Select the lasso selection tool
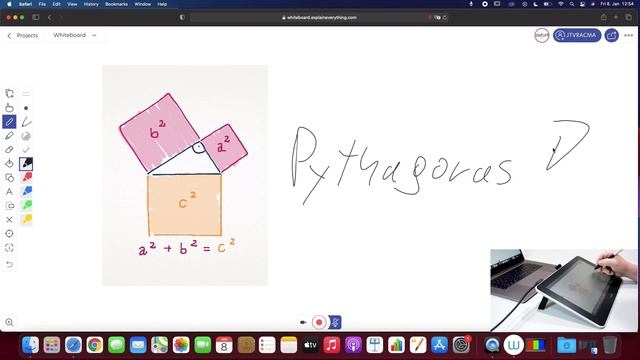Viewport: 640px width, 360px height. click(9, 248)
